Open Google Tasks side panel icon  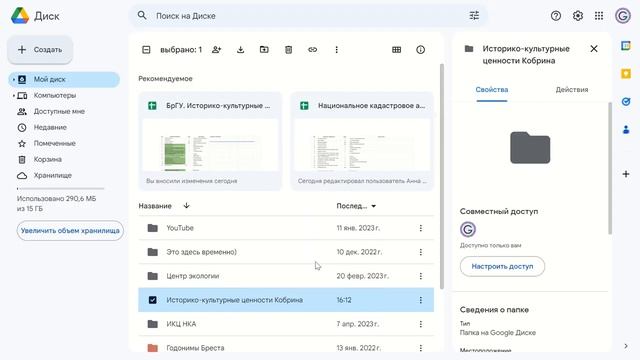[626, 102]
